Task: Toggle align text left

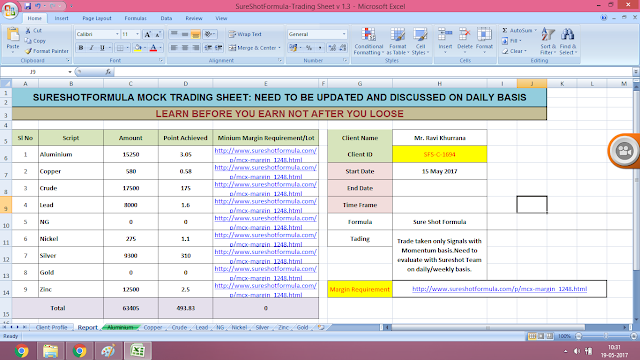Action: coord(174,48)
